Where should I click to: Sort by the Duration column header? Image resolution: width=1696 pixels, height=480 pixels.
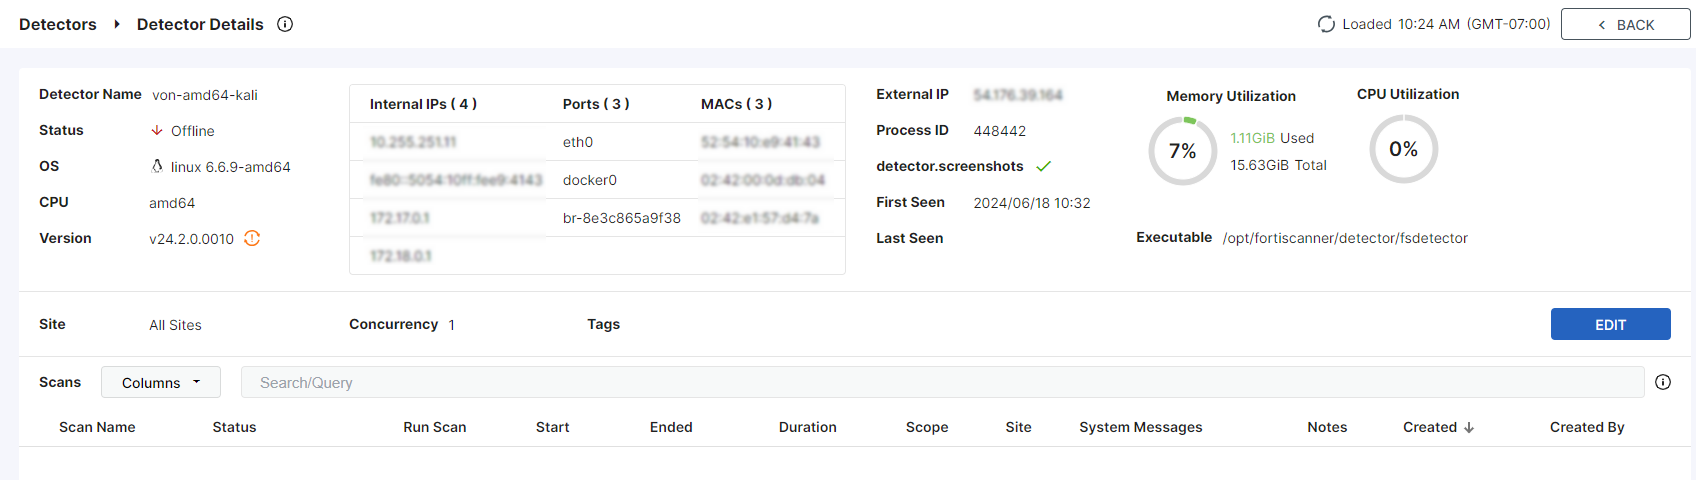(x=807, y=427)
